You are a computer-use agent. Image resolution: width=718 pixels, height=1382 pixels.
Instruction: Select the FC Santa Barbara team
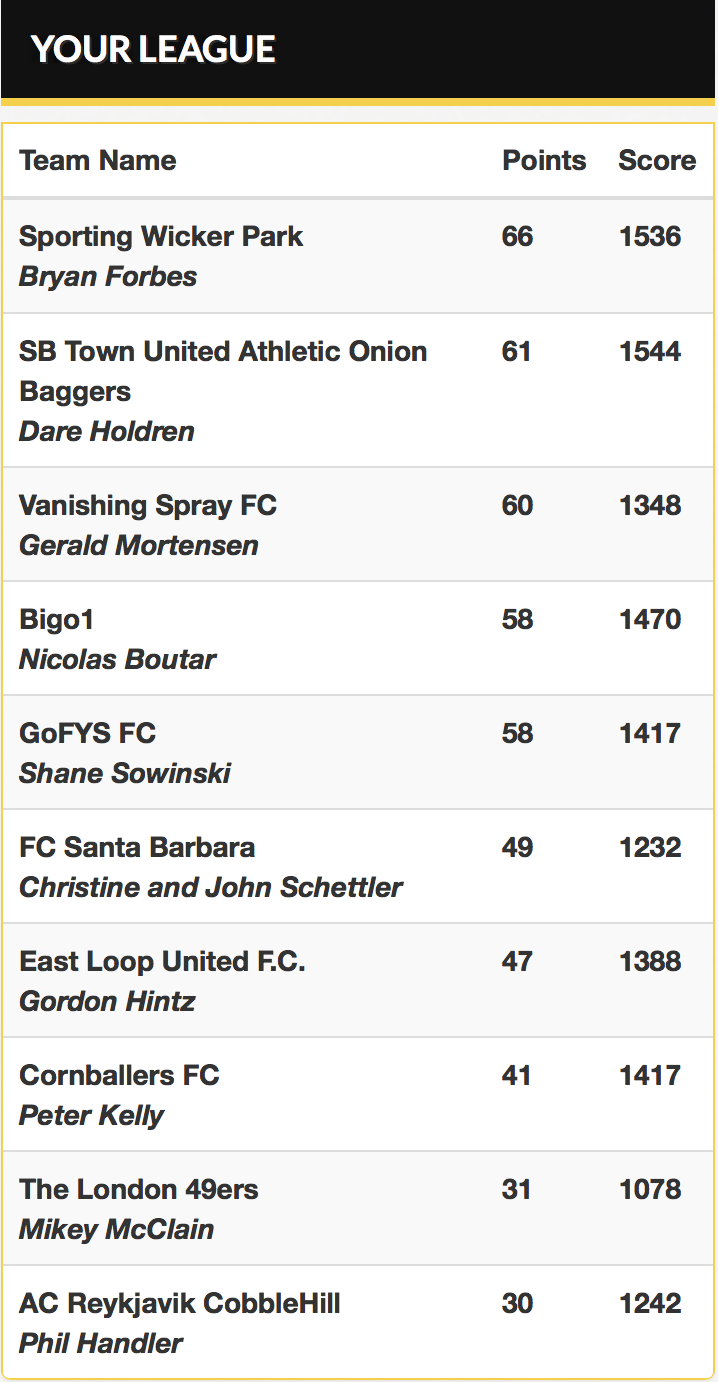pyautogui.click(x=137, y=848)
